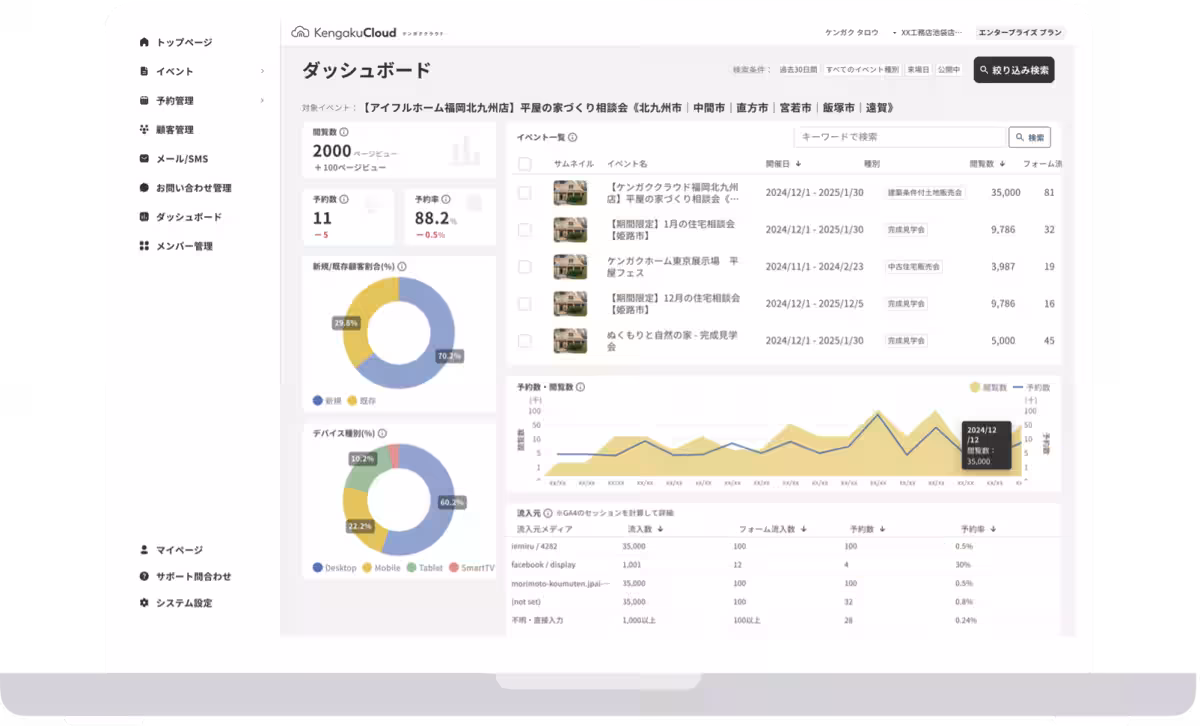Check the select-all checkbox in event table header
Image resolution: width=1200 pixels, height=726 pixels.
[525, 164]
